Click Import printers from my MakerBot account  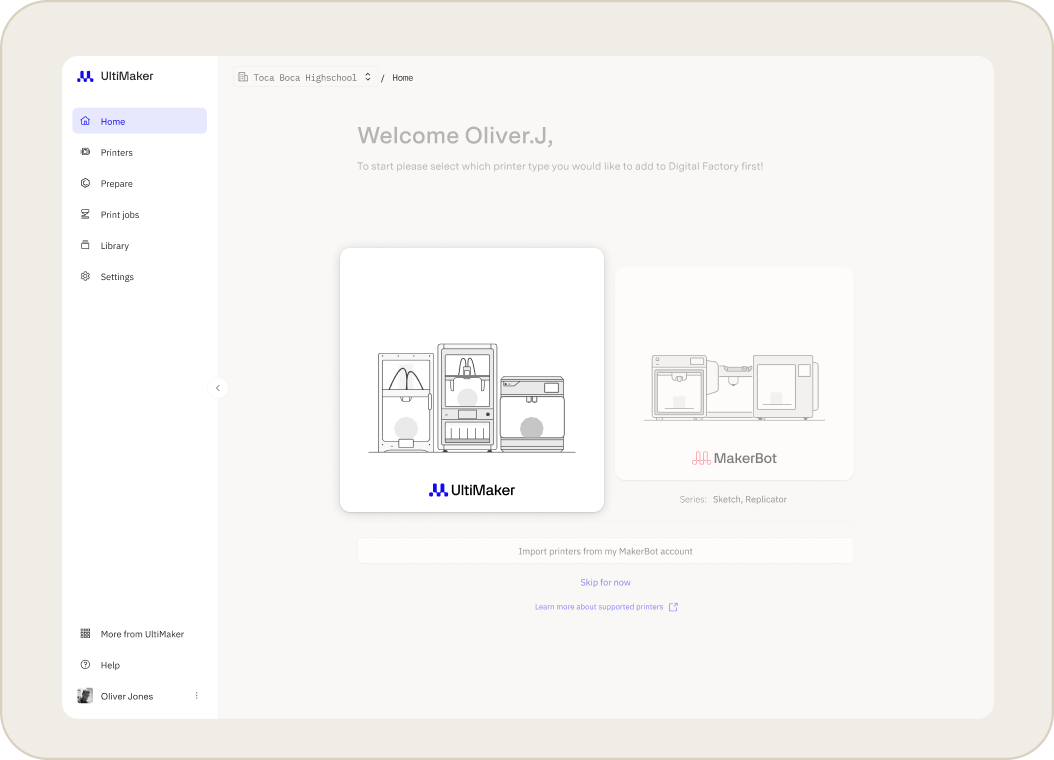click(606, 551)
